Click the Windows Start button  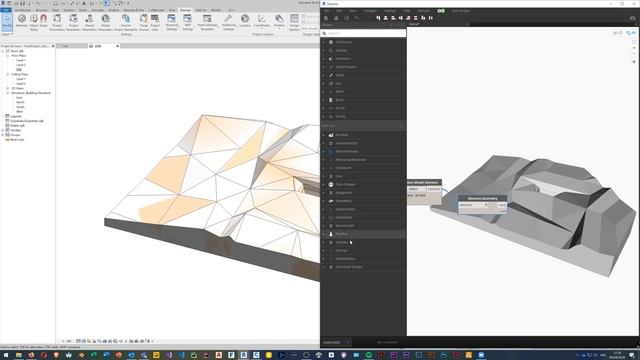6,355
